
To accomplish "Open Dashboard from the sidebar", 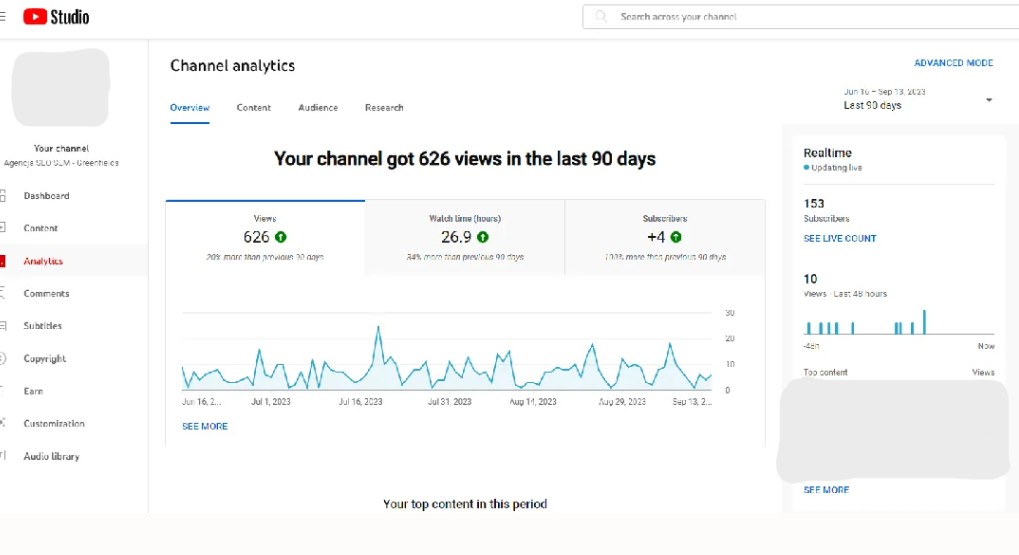I will (x=46, y=196).
